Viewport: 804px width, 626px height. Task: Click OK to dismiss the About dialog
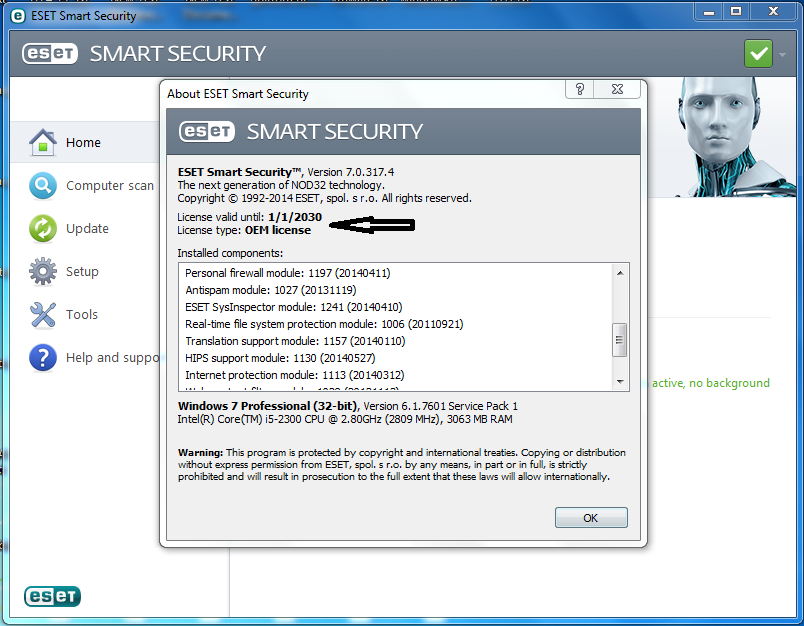[x=591, y=518]
